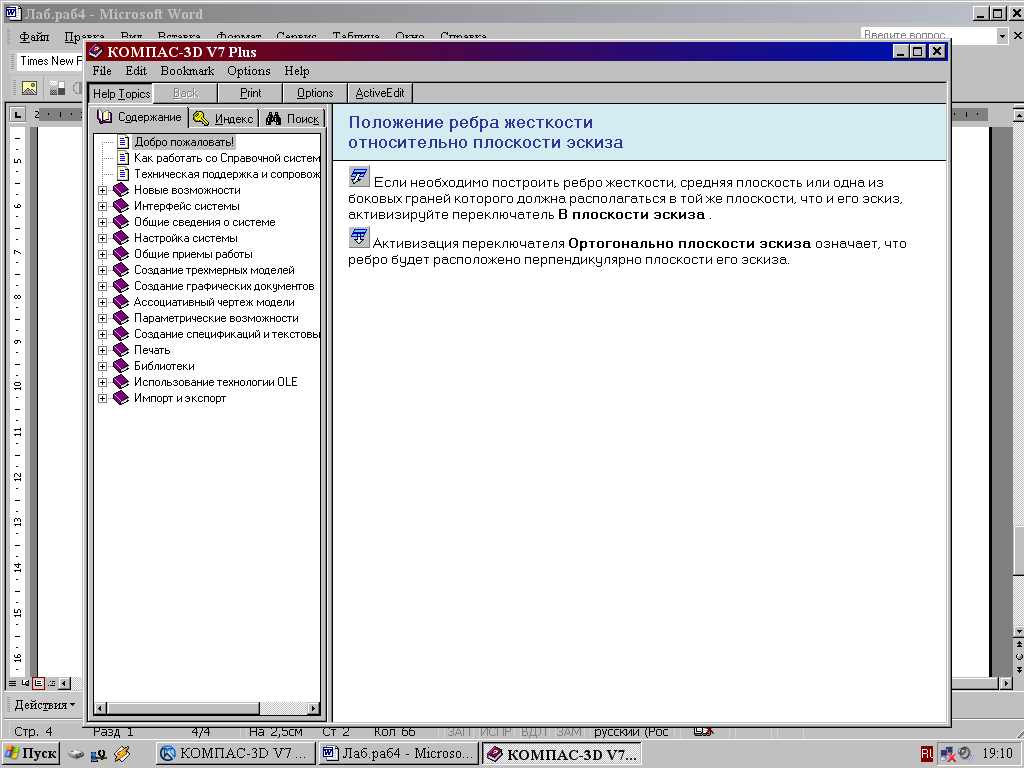1024x768 pixels.
Task: Expand the 'Новые возможности' tree node
Action: point(103,190)
